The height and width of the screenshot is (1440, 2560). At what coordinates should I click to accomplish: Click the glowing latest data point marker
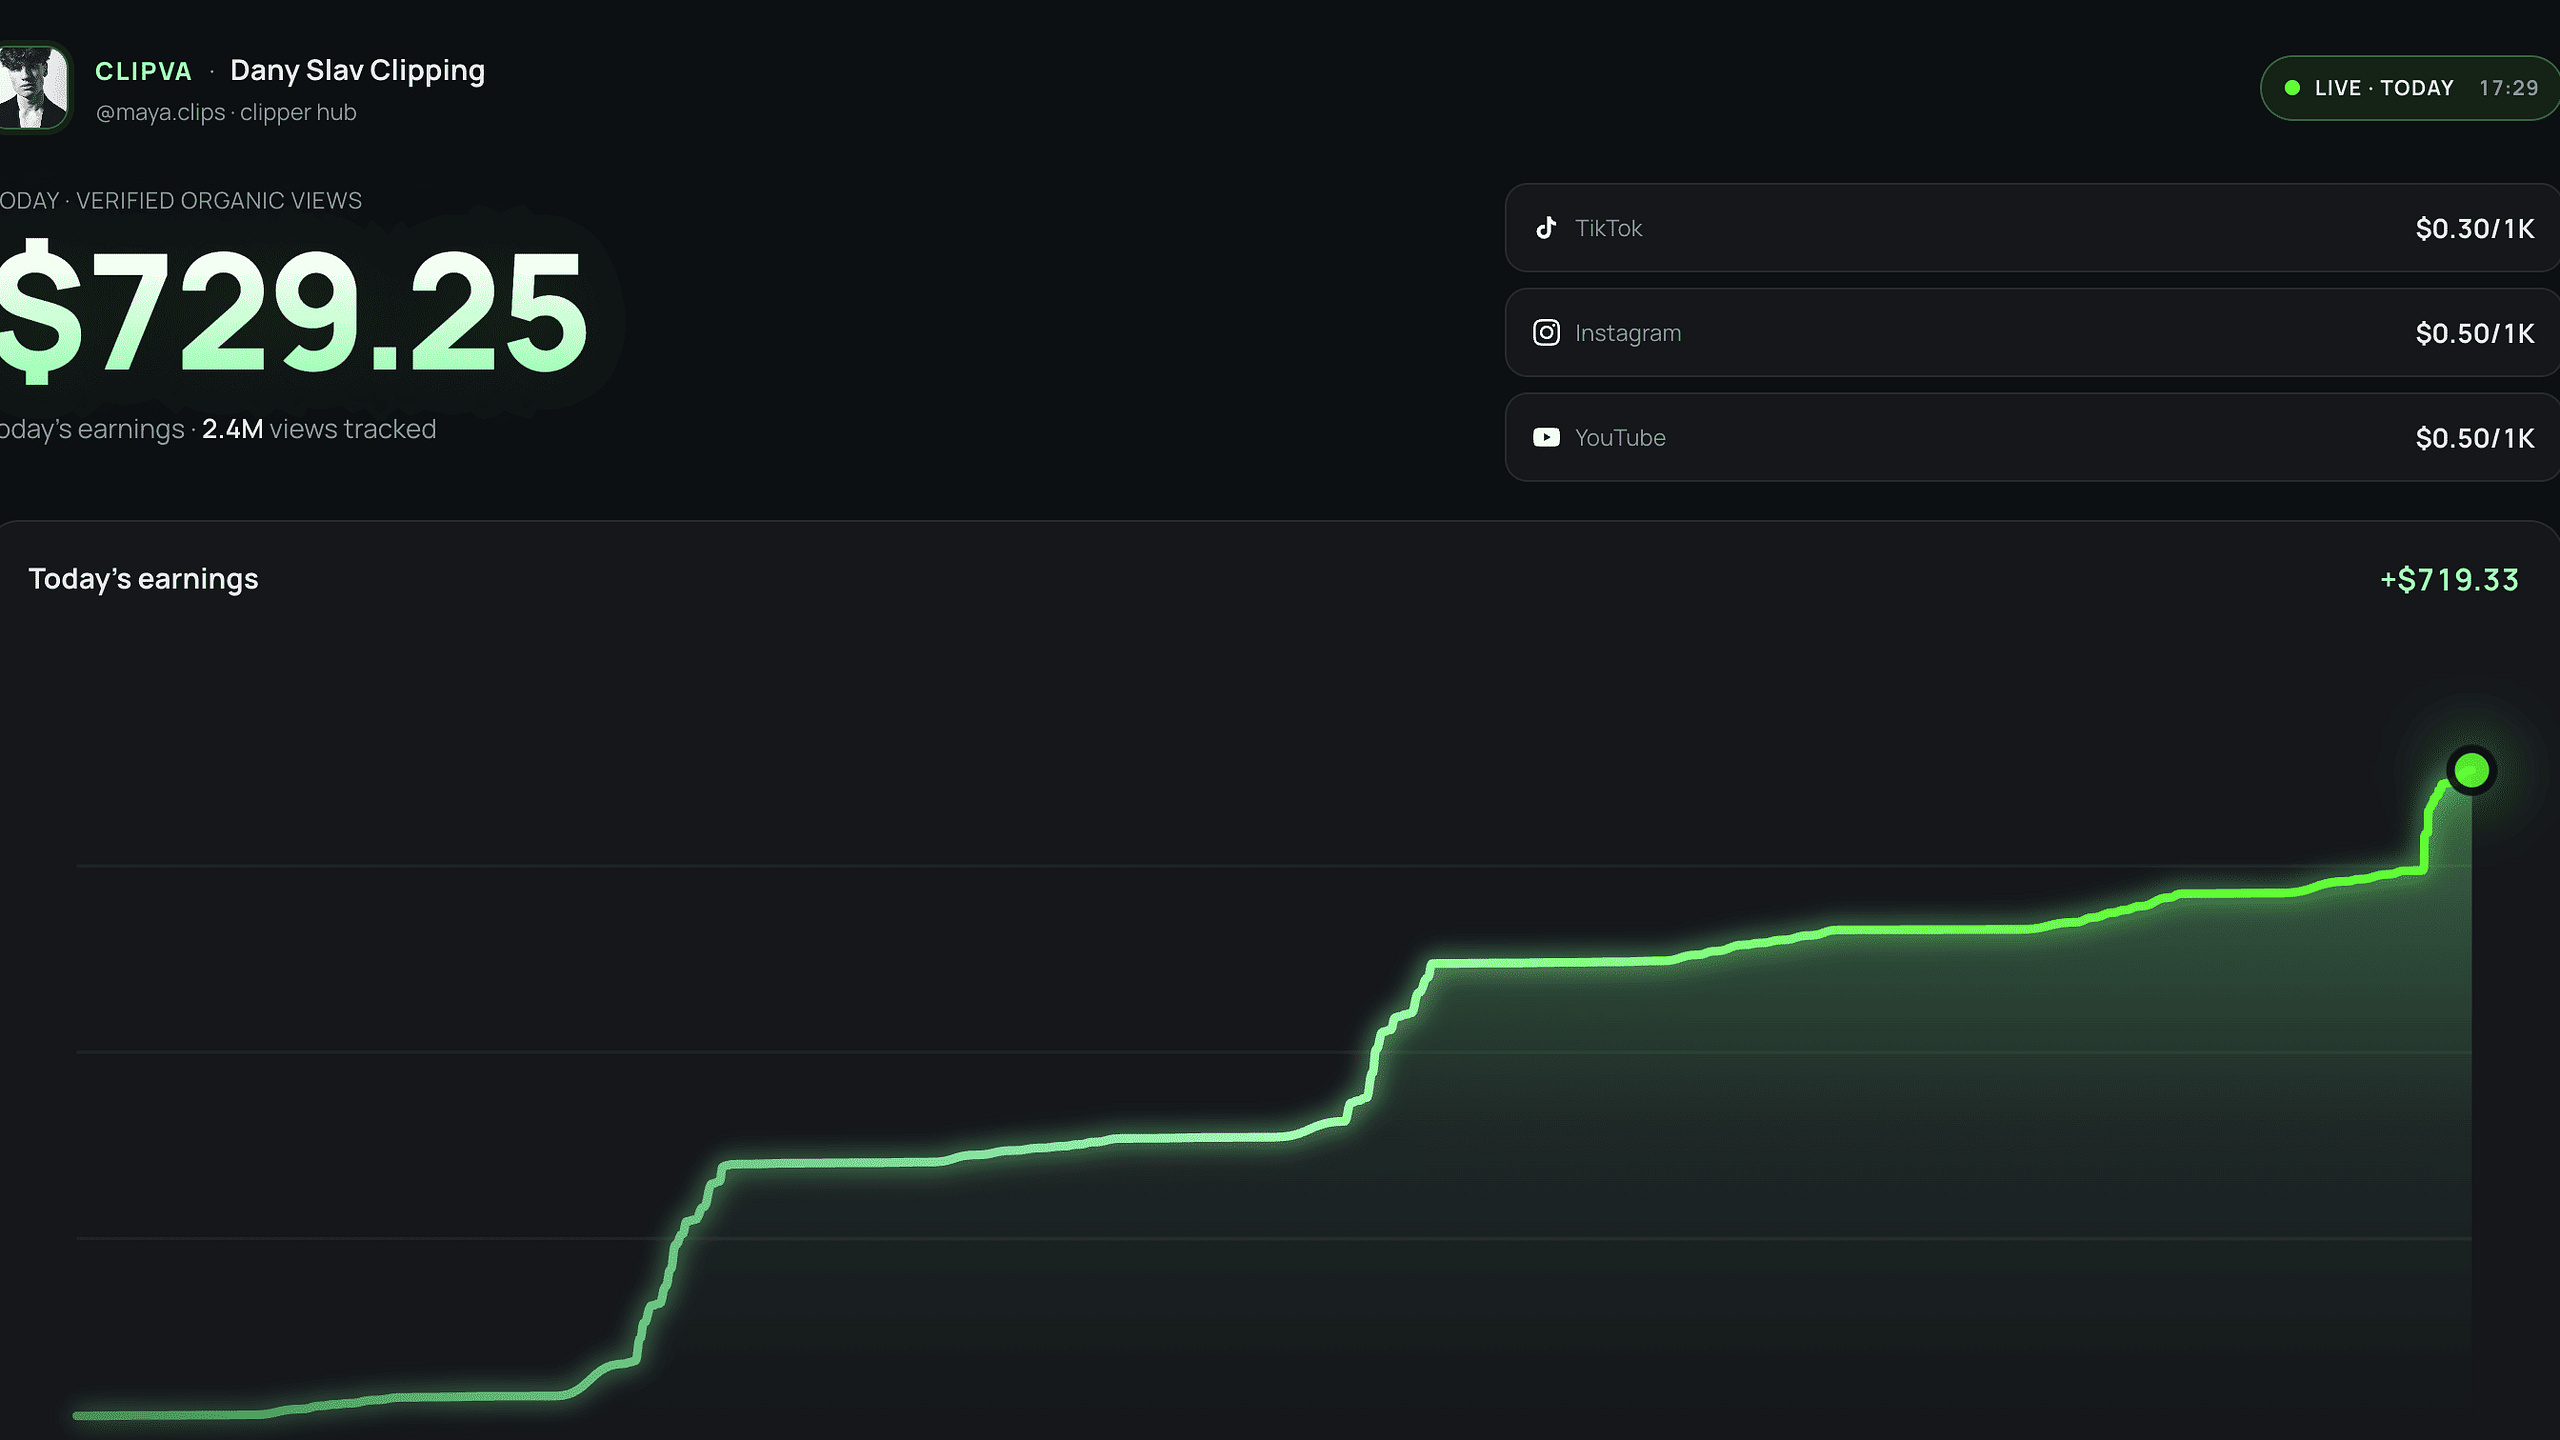click(2471, 770)
